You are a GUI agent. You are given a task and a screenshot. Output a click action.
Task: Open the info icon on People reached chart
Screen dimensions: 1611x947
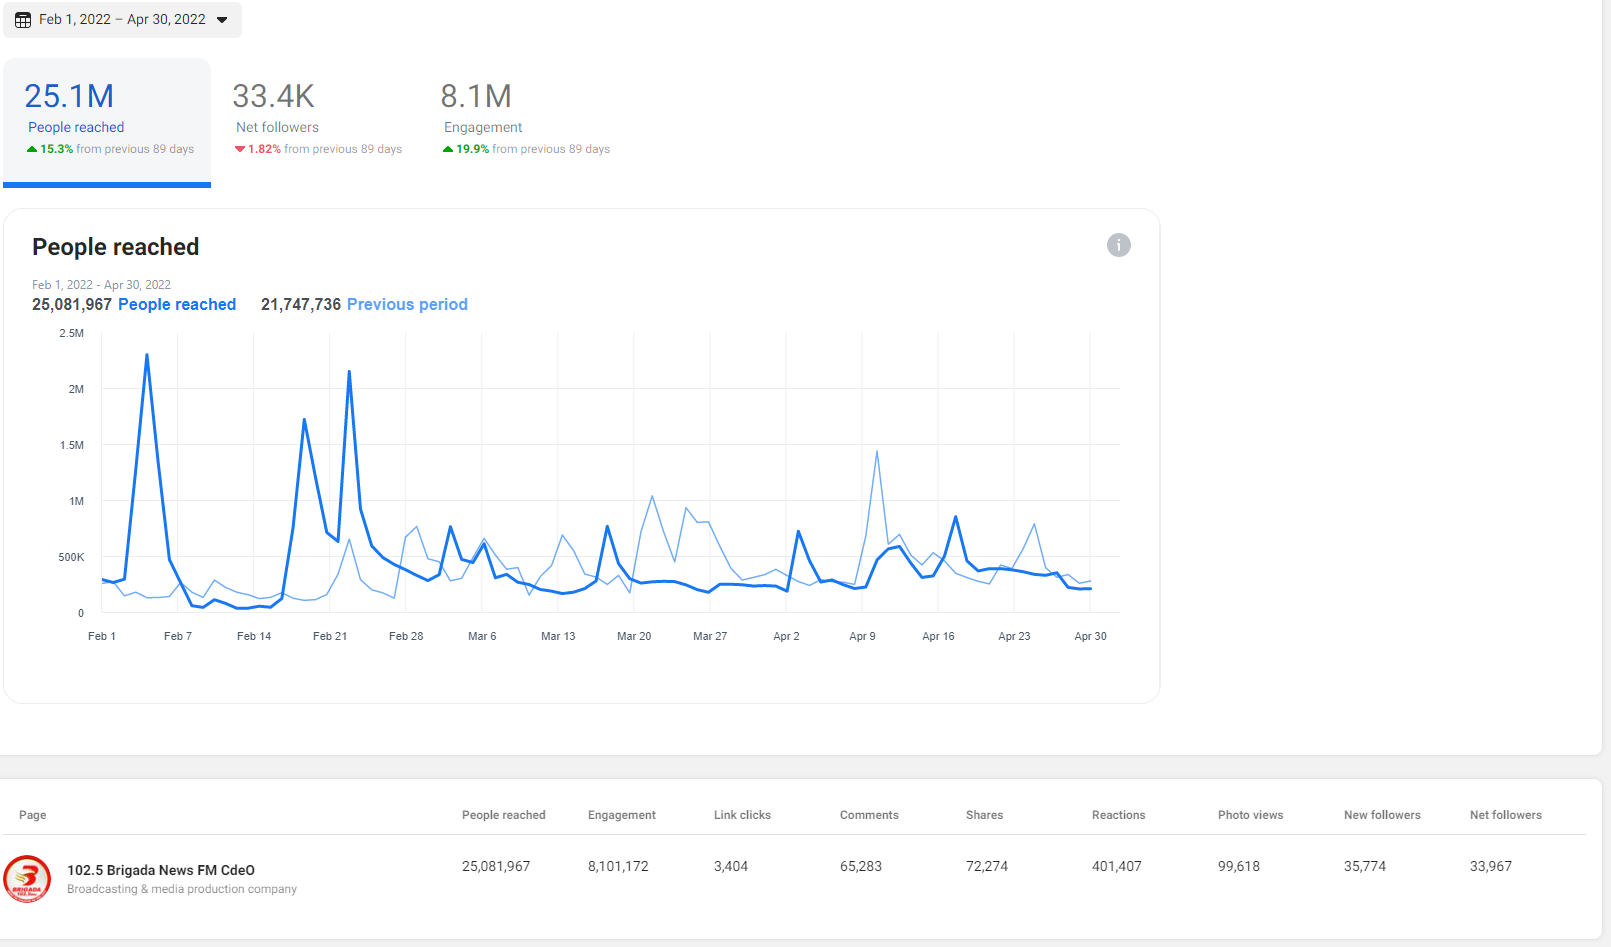1119,245
